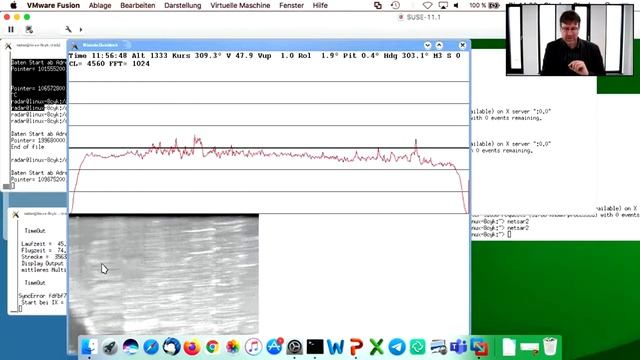The image size is (640, 360).
Task: Open Microsoft Teams from the dock
Action: tap(458, 347)
